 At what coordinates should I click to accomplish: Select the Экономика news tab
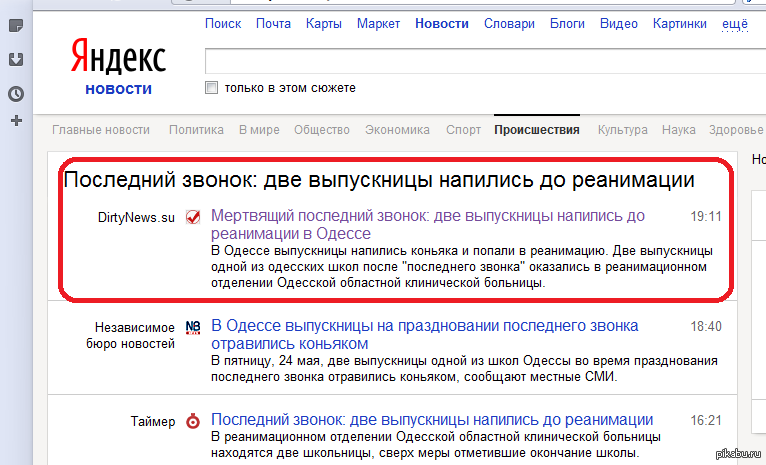pyautogui.click(x=397, y=129)
